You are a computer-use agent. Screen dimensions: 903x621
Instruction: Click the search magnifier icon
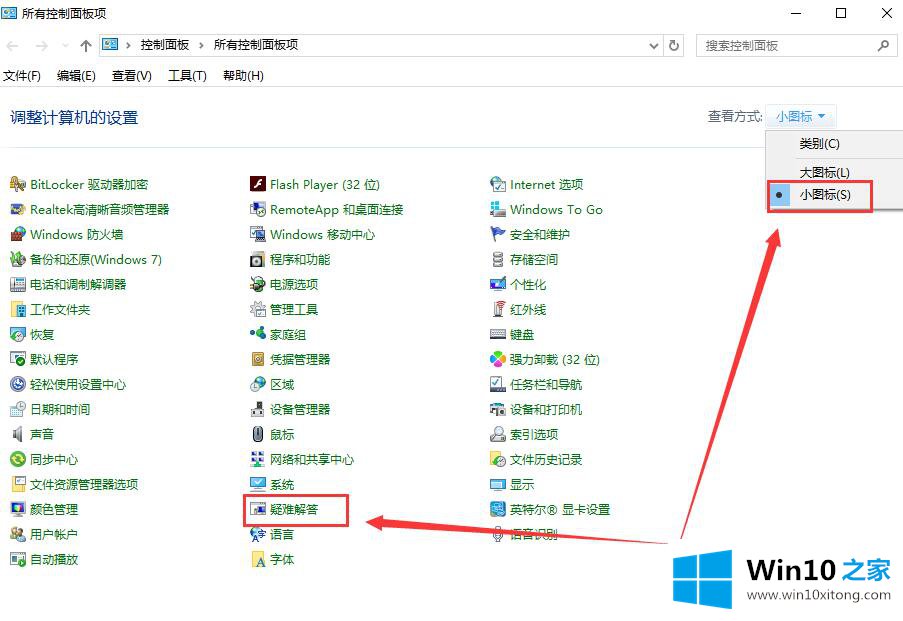click(883, 46)
